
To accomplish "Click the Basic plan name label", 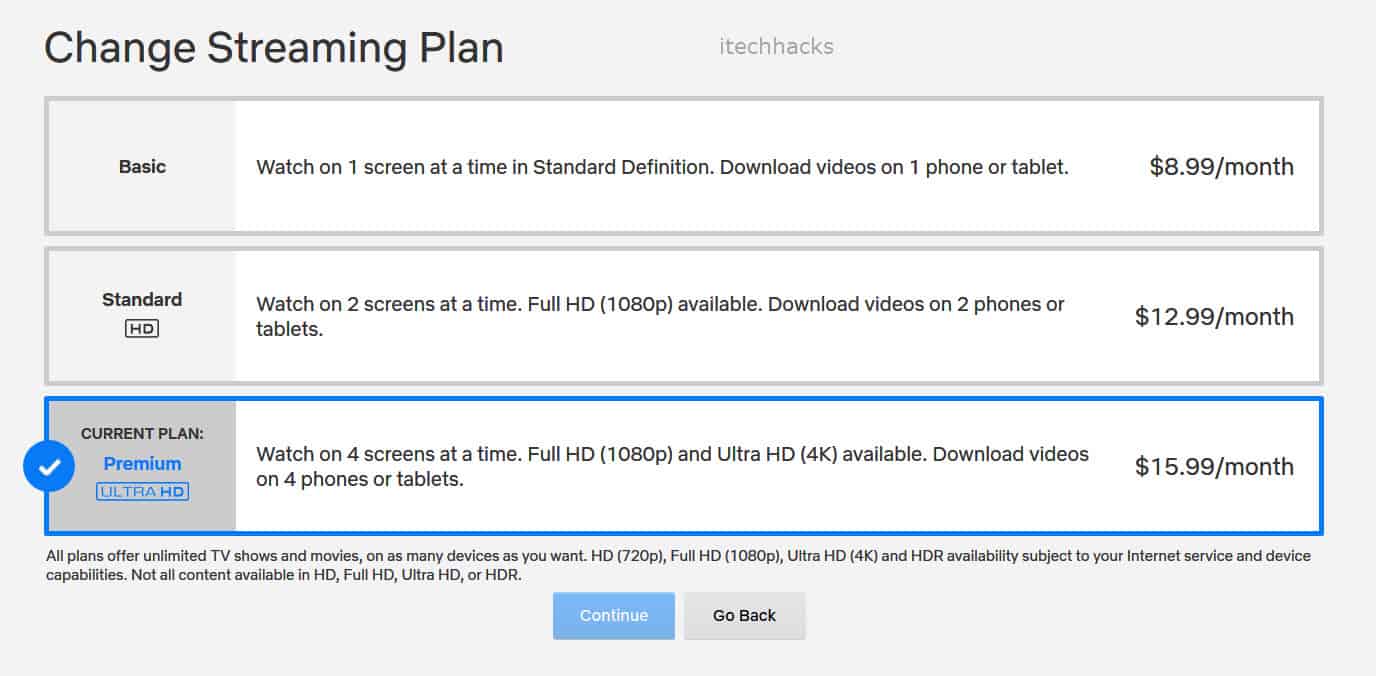I will (142, 167).
